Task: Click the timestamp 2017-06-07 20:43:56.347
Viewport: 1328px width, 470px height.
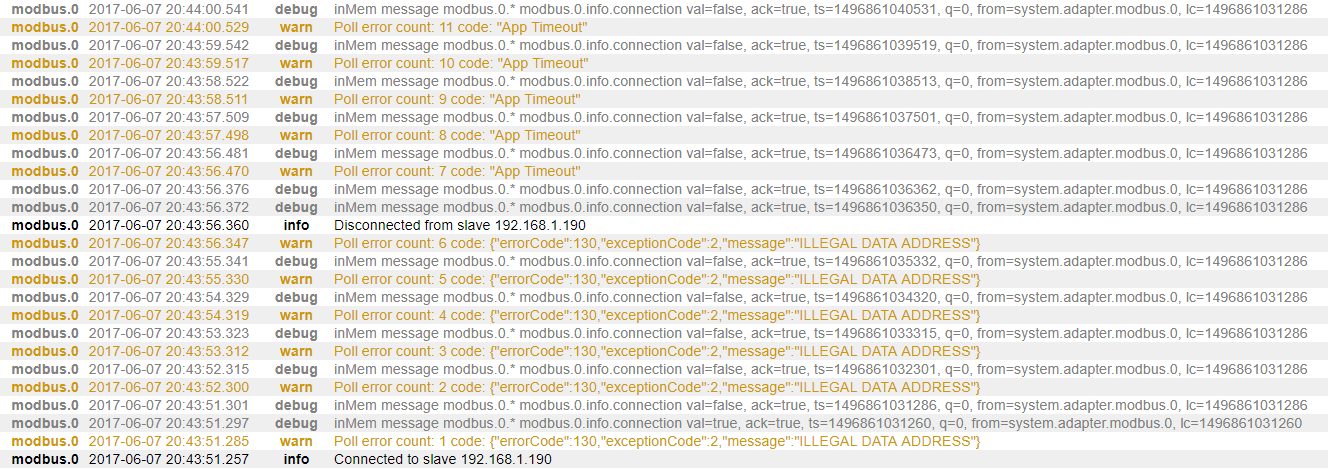Action: [169, 243]
